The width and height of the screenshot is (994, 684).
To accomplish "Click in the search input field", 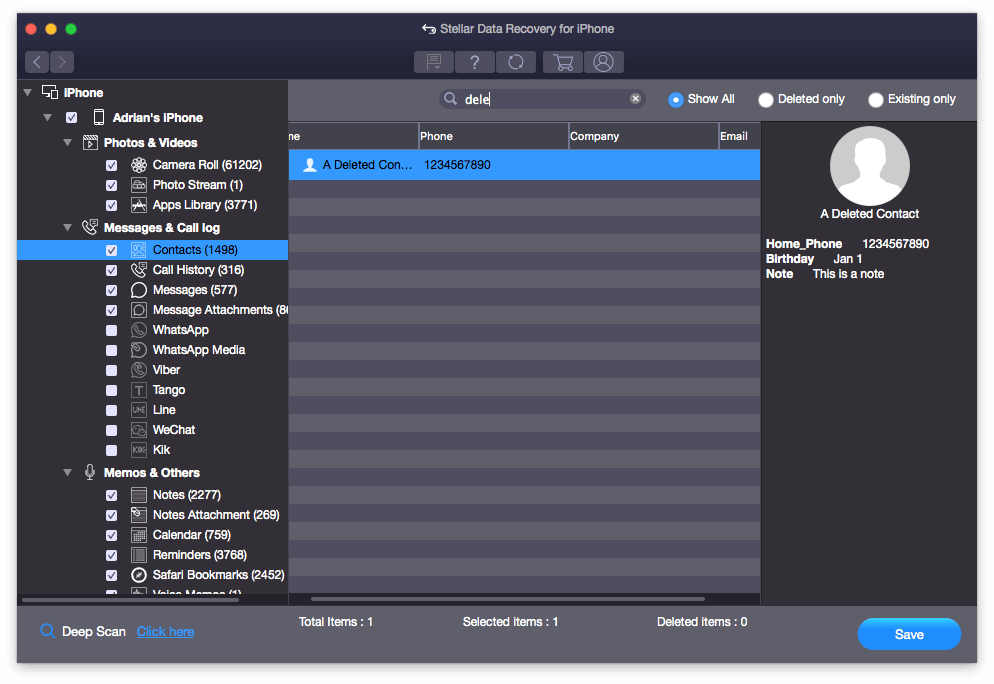I will pyautogui.click(x=542, y=99).
